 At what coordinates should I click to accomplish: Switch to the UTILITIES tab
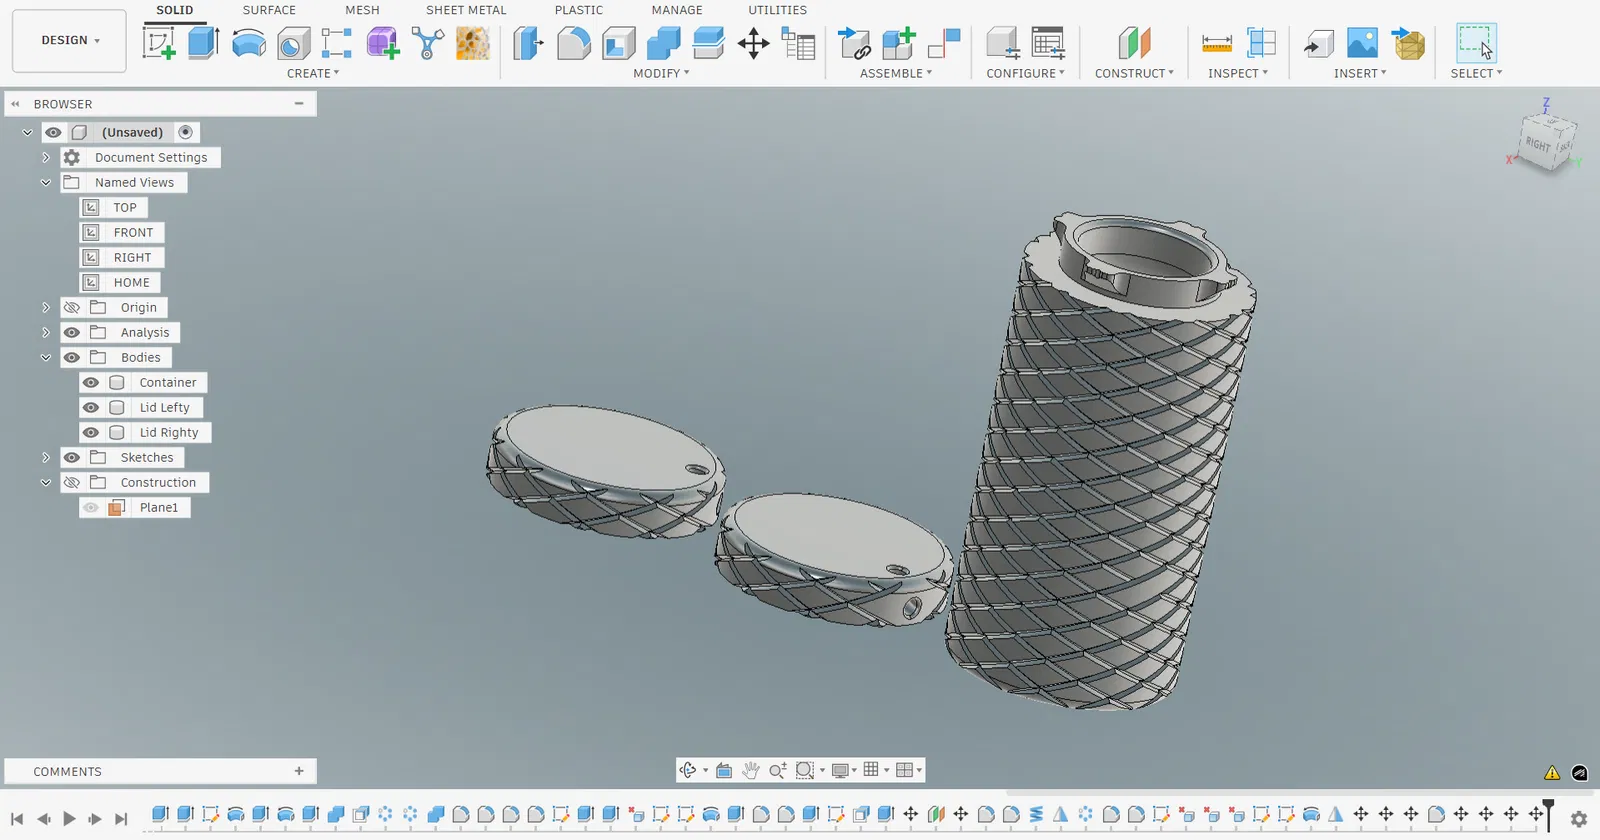click(x=777, y=10)
